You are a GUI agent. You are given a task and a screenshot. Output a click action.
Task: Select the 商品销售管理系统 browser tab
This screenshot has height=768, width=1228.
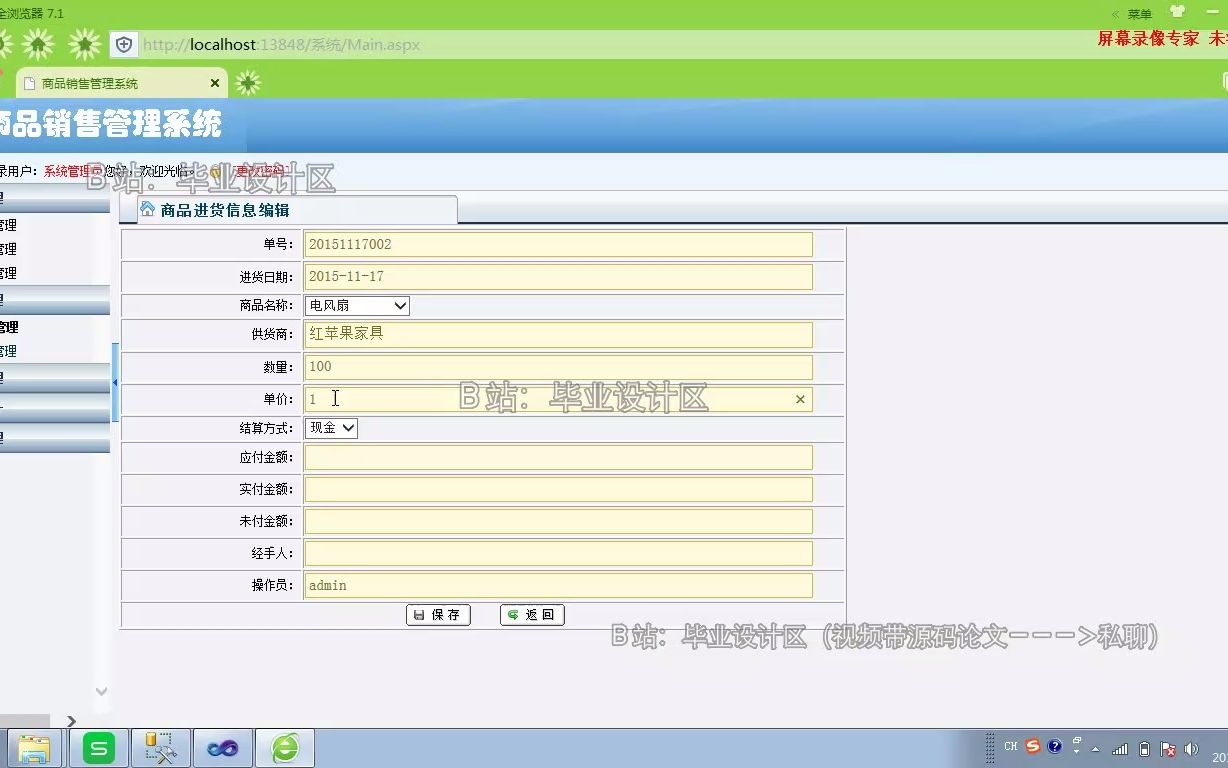(x=110, y=83)
